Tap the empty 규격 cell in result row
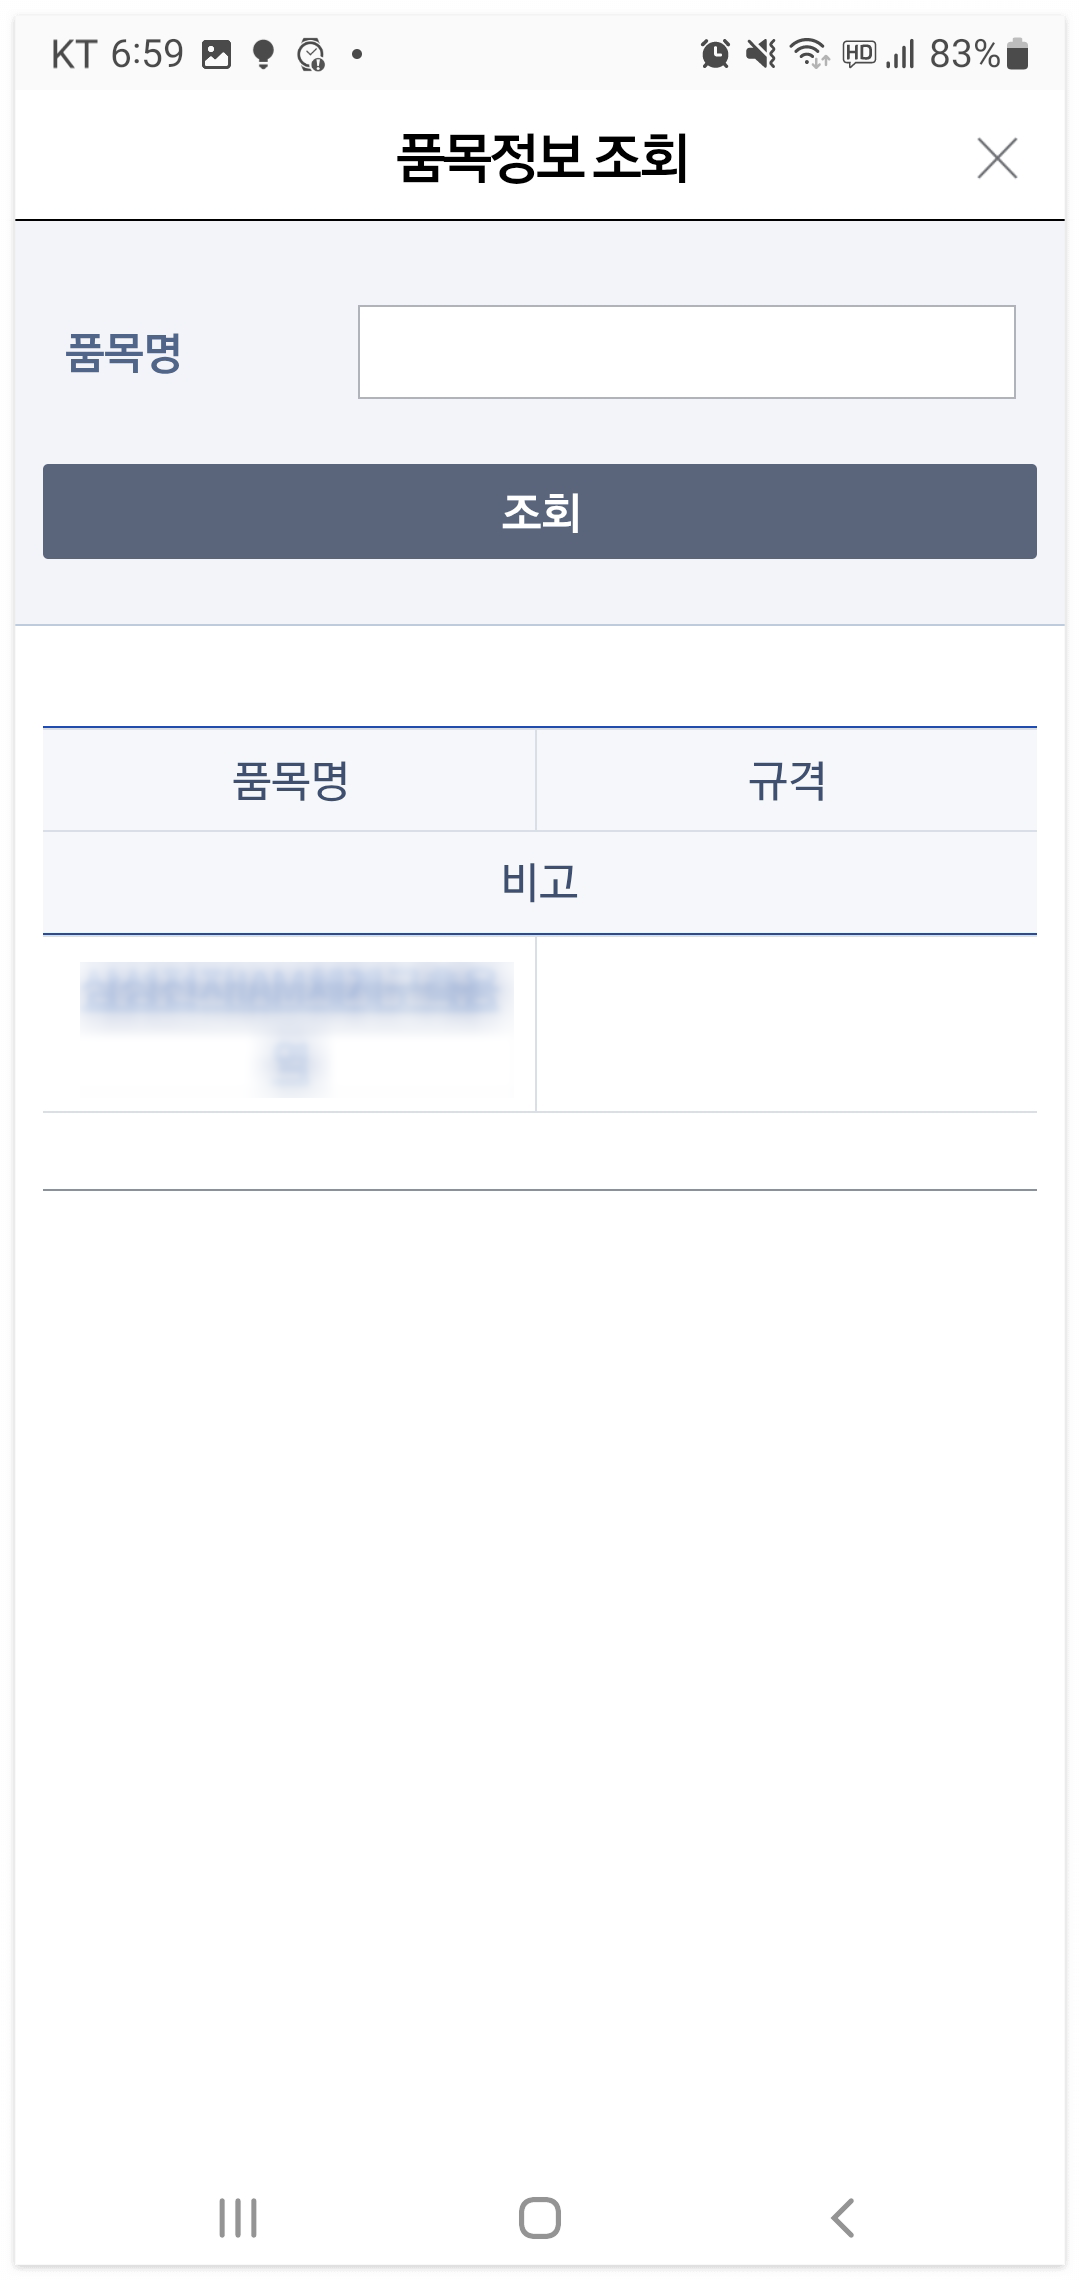This screenshot has width=1080, height=2280. [787, 1024]
